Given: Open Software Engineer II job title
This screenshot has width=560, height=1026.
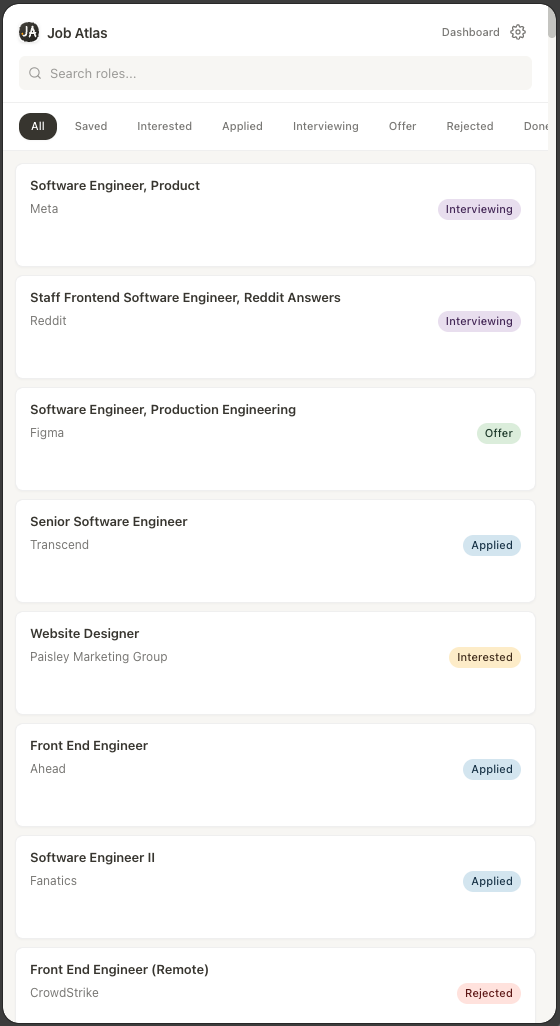Looking at the screenshot, I should pos(92,857).
